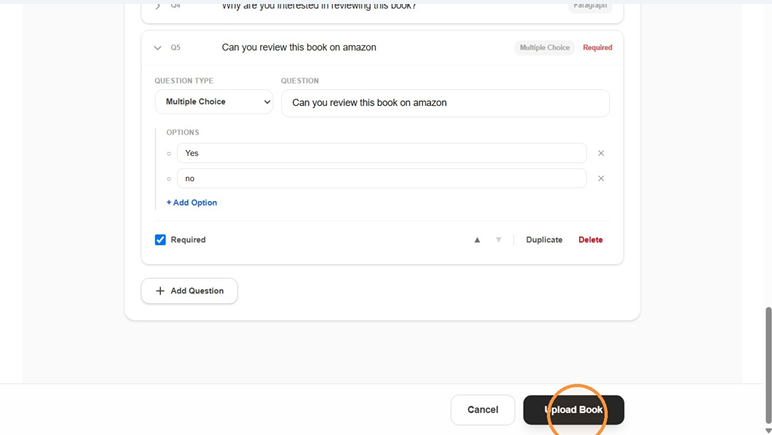
Task: Select the Yes radio bullet
Action: click(169, 154)
